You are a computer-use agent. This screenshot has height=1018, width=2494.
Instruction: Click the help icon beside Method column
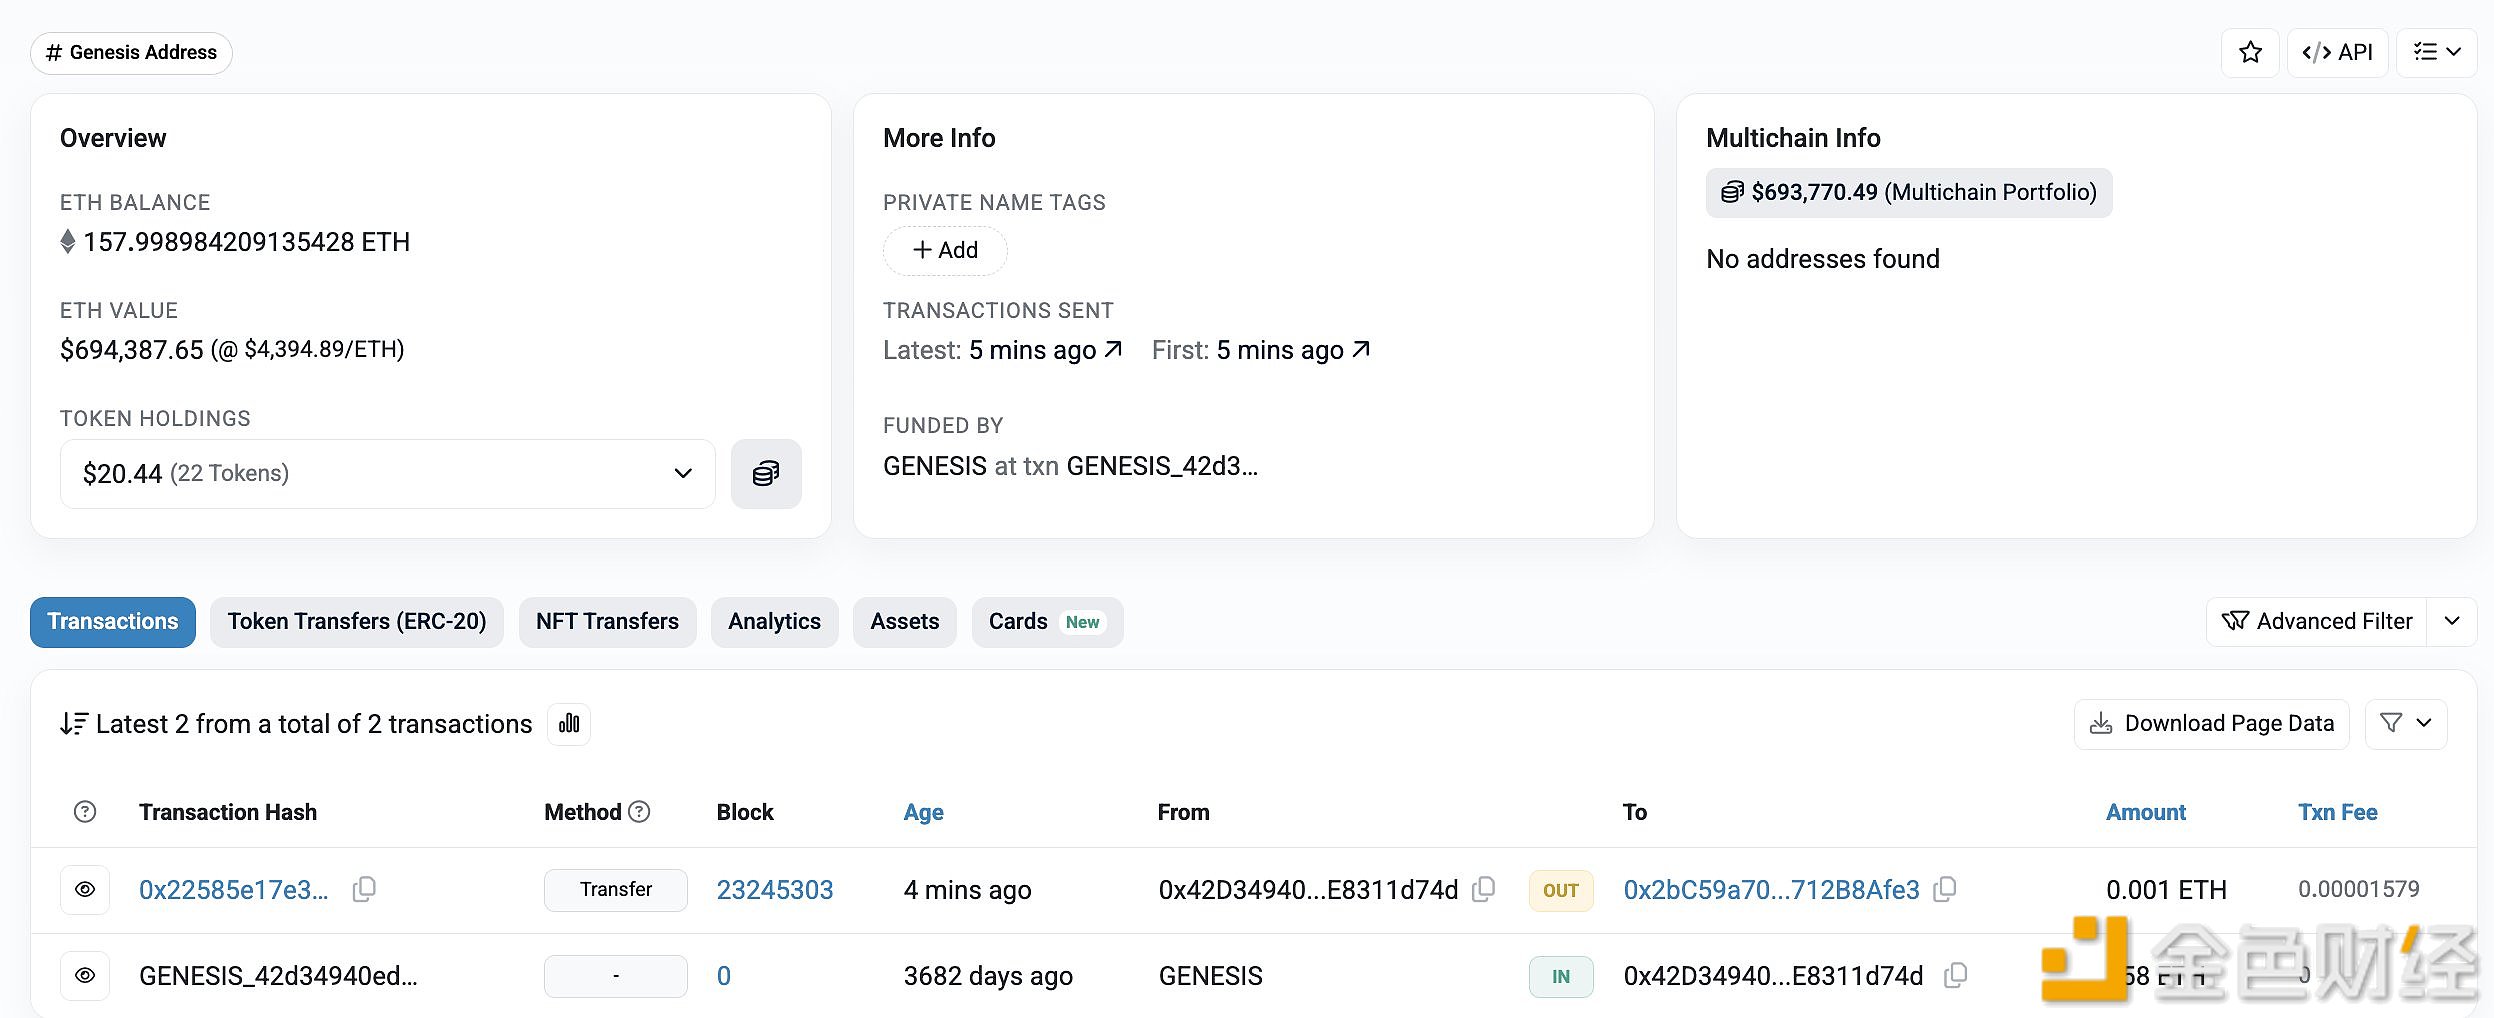pos(639,812)
